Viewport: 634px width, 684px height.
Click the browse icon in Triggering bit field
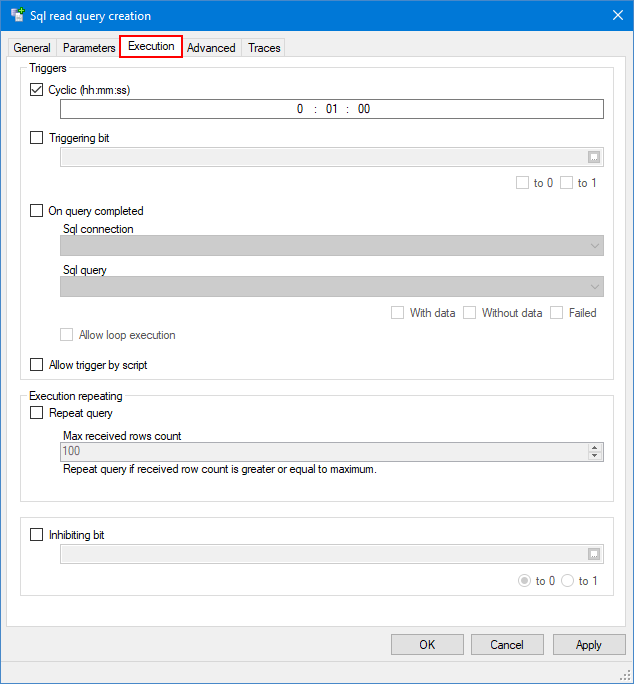pyautogui.click(x=593, y=157)
